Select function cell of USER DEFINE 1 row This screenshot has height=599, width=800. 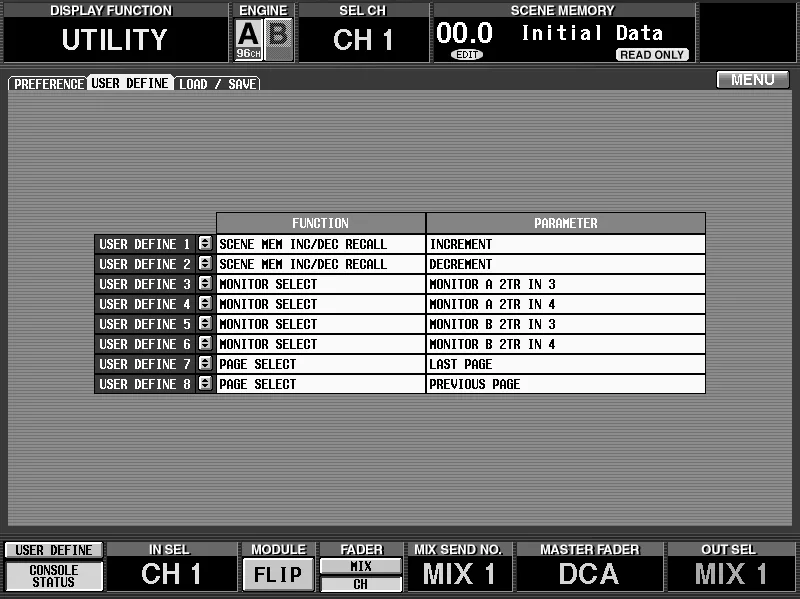point(321,244)
